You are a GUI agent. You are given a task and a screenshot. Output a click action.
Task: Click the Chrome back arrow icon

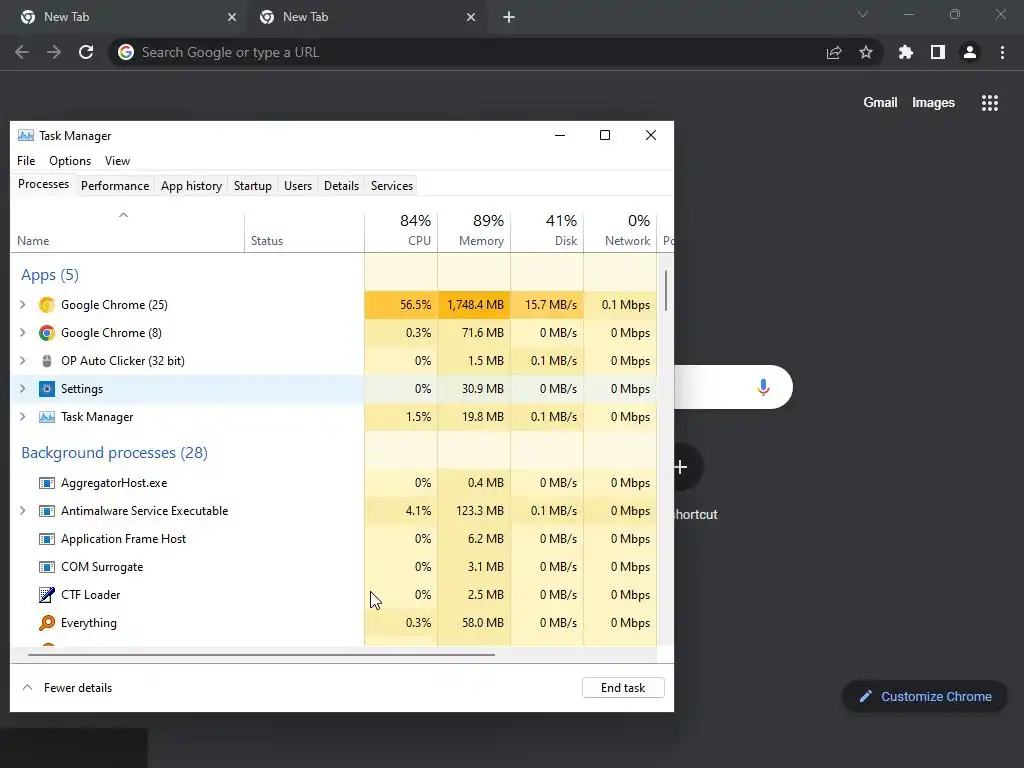click(x=22, y=52)
